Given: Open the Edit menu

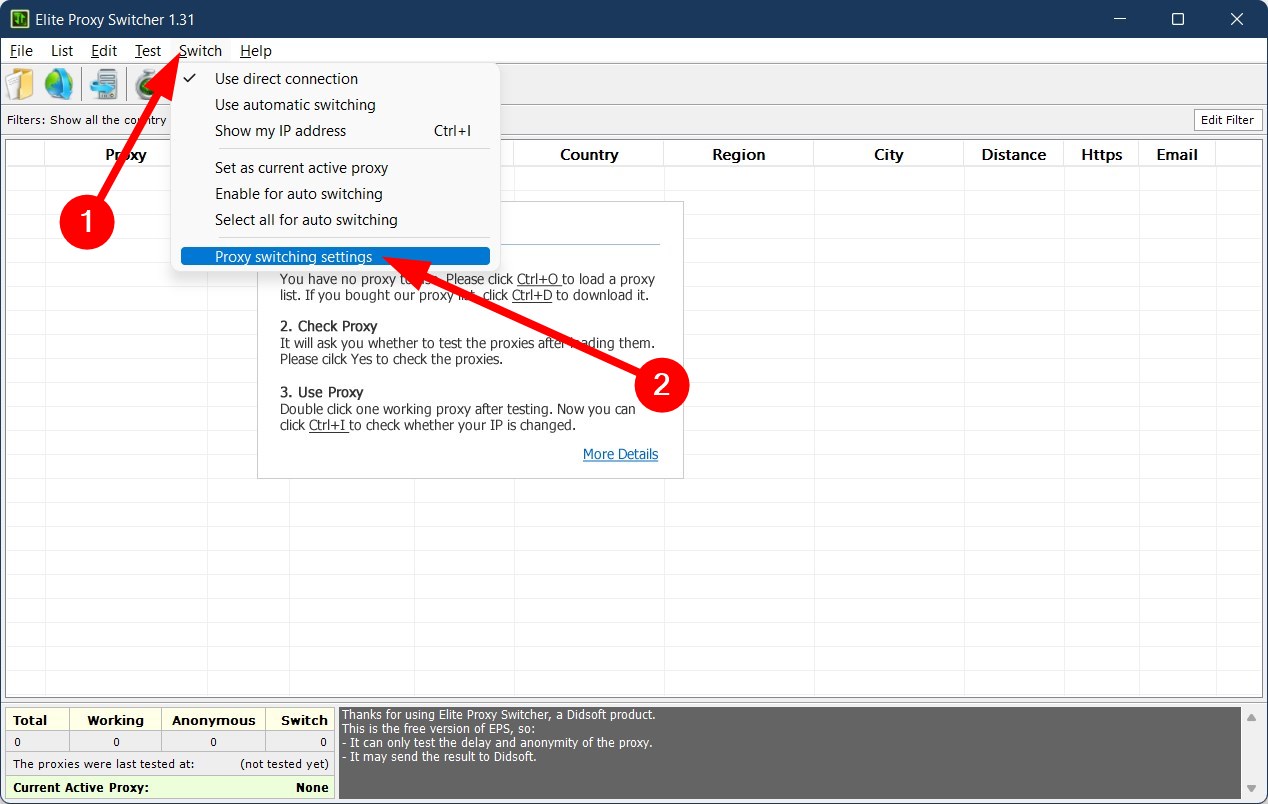Looking at the screenshot, I should tap(104, 51).
